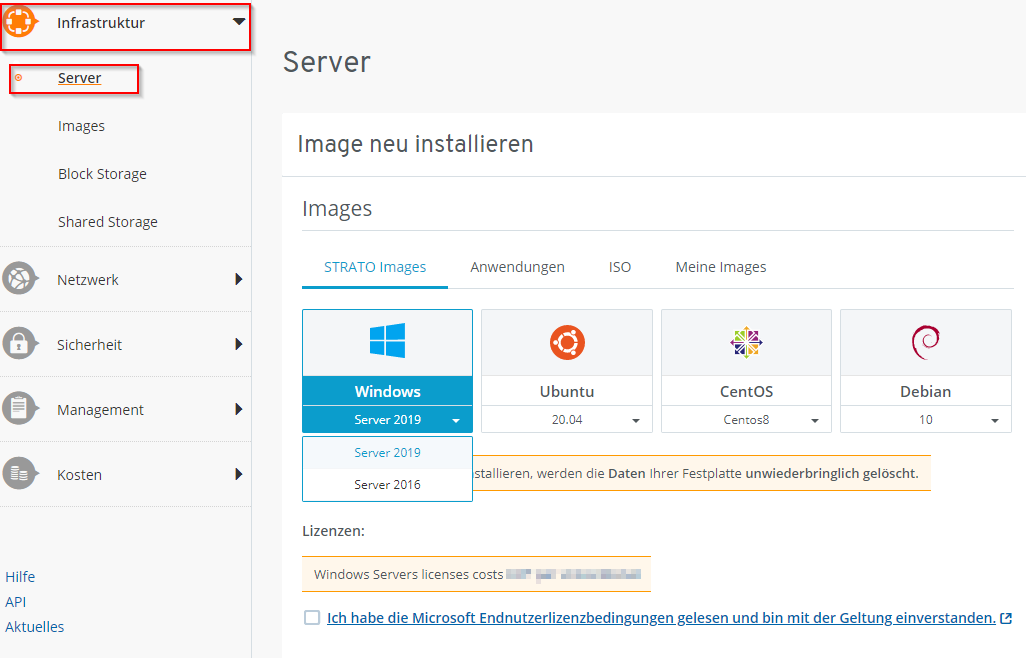Click the Sicherheit padlock icon
The height and width of the screenshot is (658, 1026).
tap(21, 344)
